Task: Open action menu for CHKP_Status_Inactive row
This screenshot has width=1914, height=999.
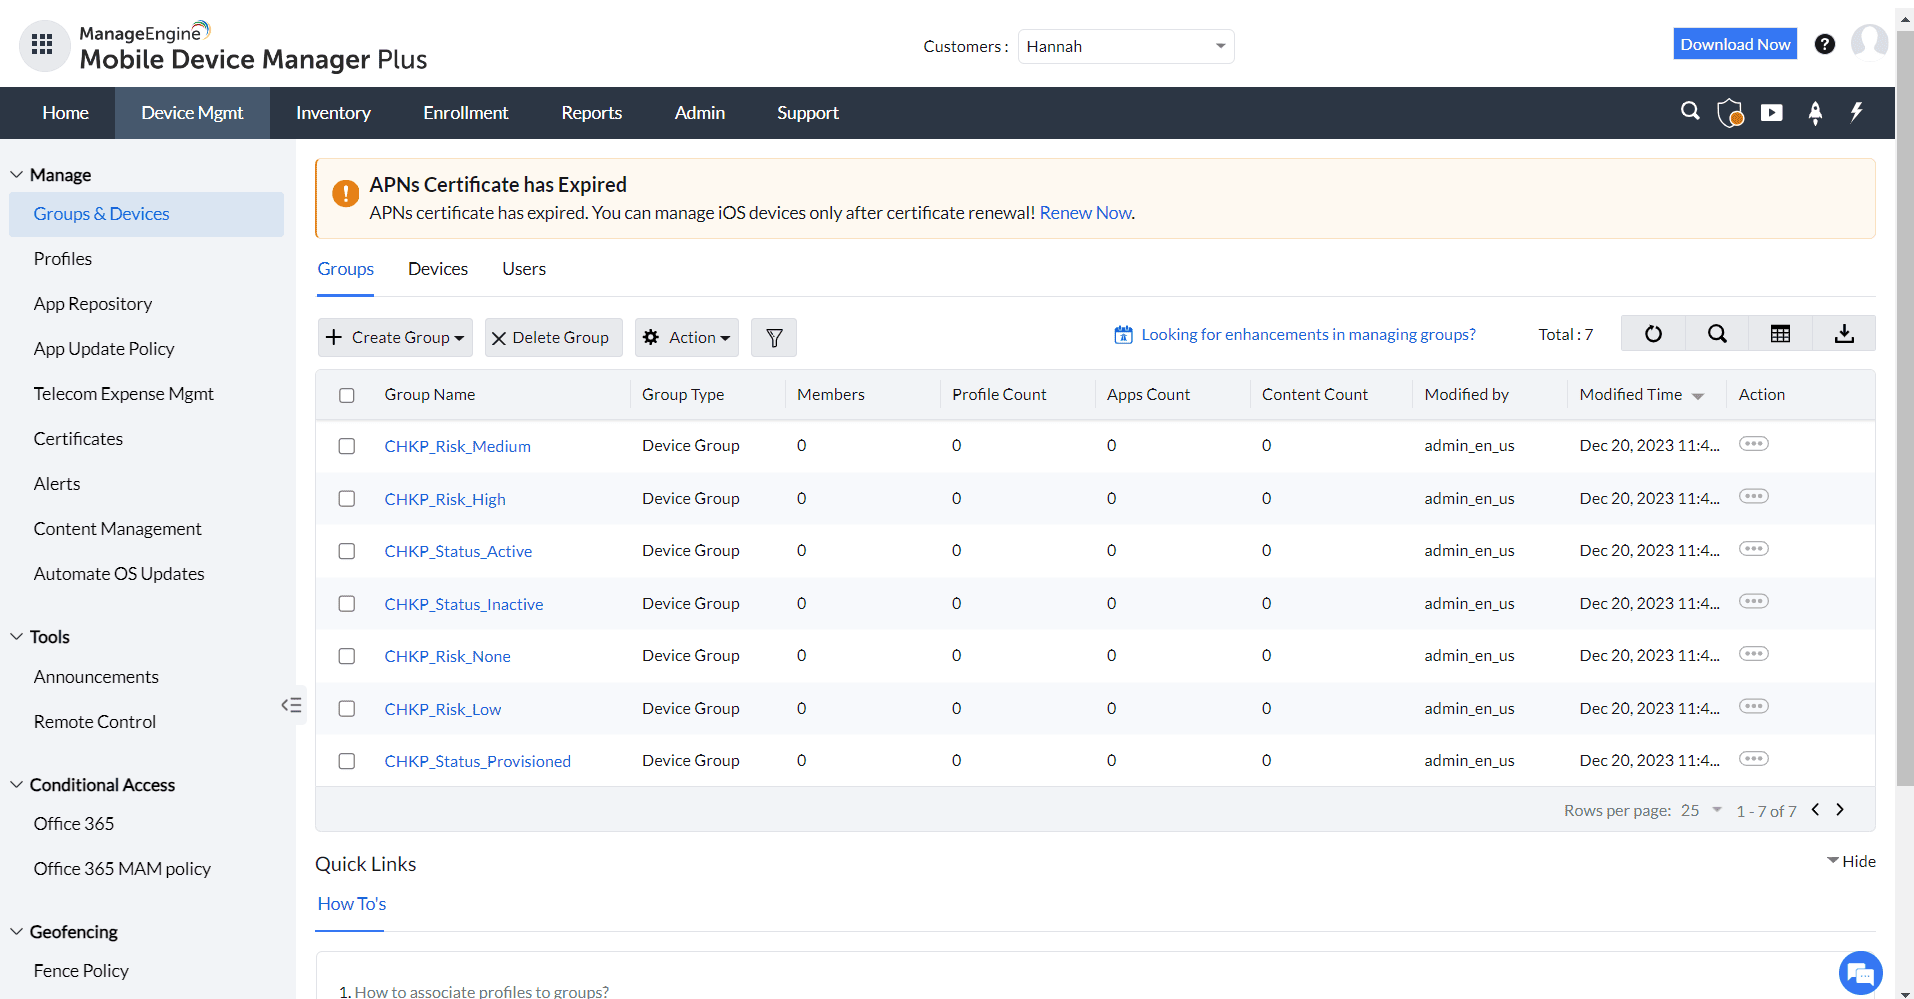Action: (1754, 602)
